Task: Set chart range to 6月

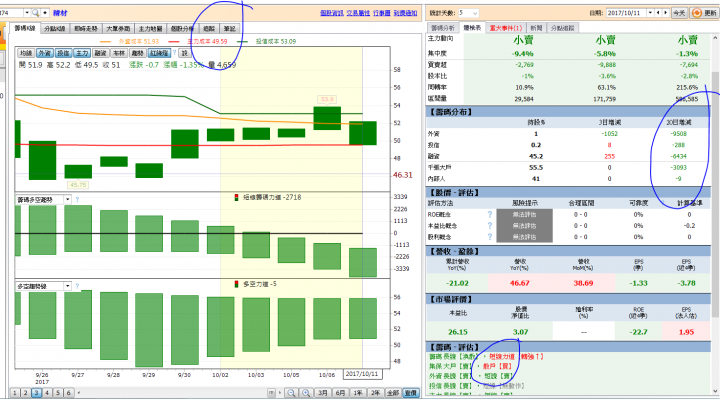Action: click(340, 393)
